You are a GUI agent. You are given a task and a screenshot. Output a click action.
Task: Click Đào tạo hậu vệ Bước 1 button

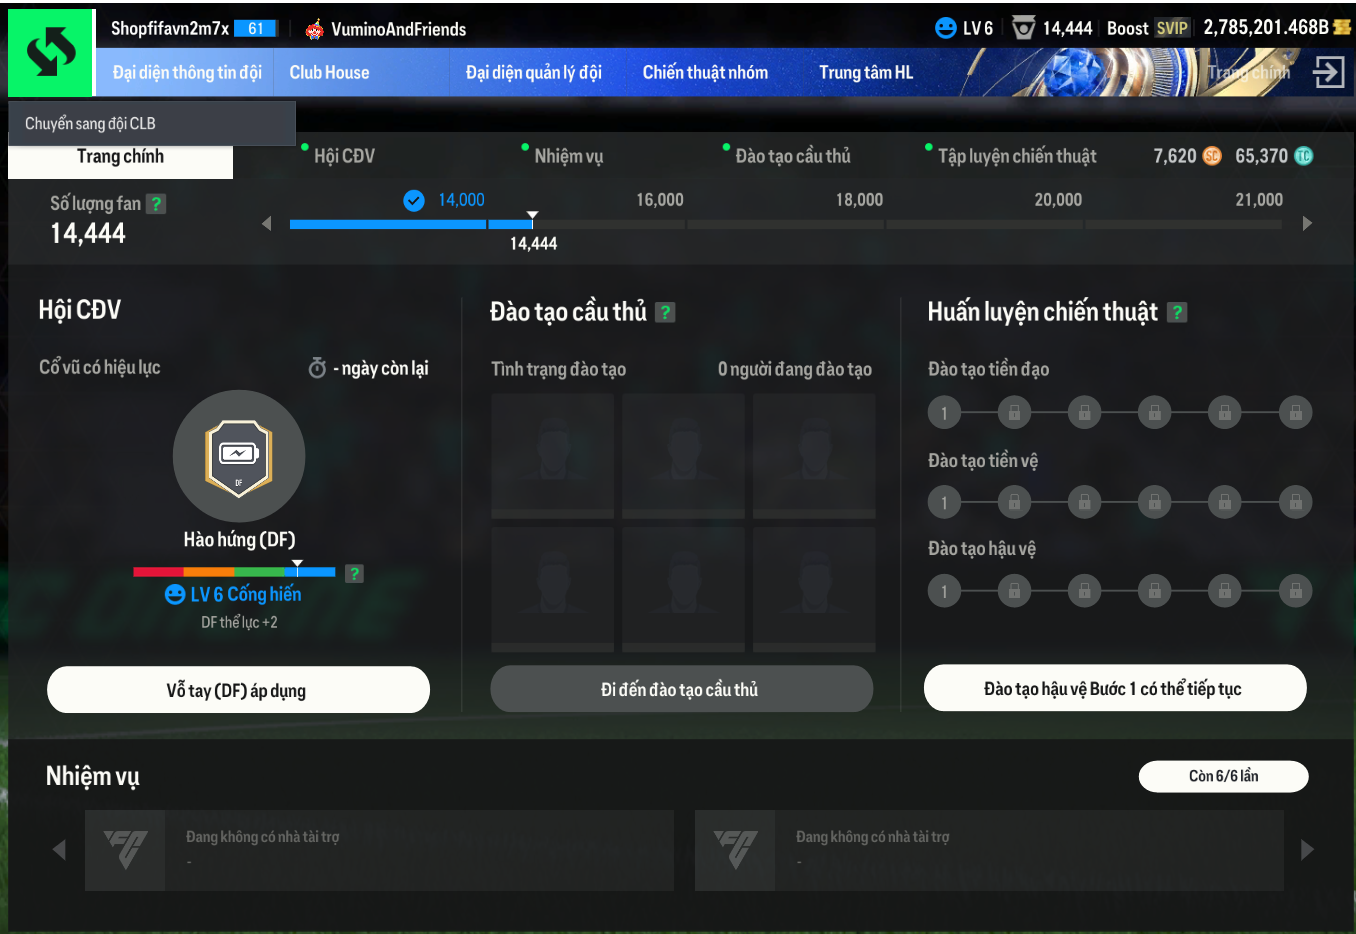tap(1115, 688)
